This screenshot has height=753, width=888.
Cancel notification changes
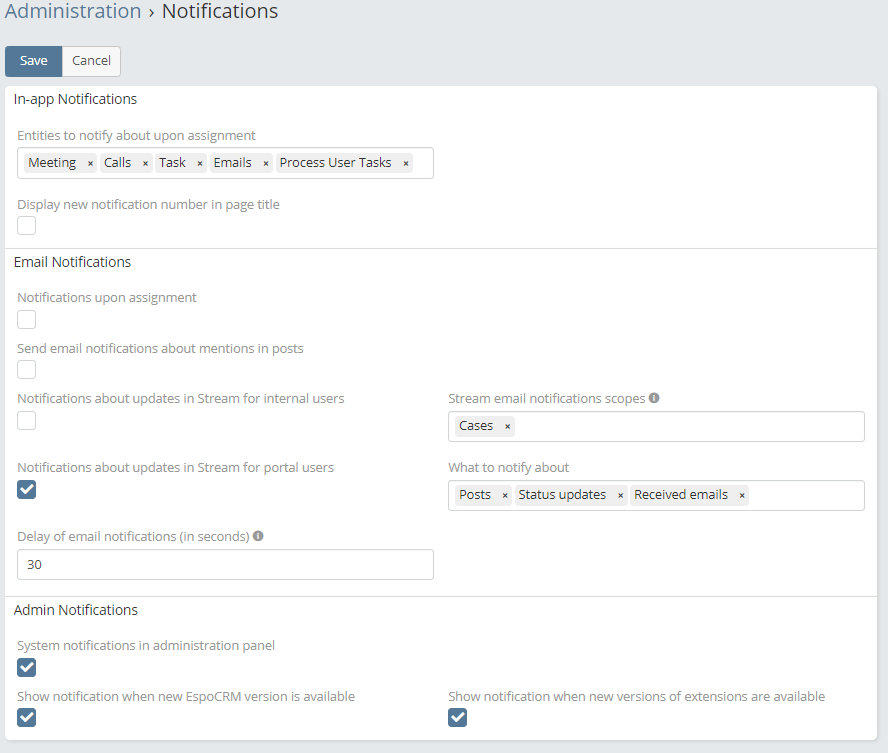coord(91,61)
